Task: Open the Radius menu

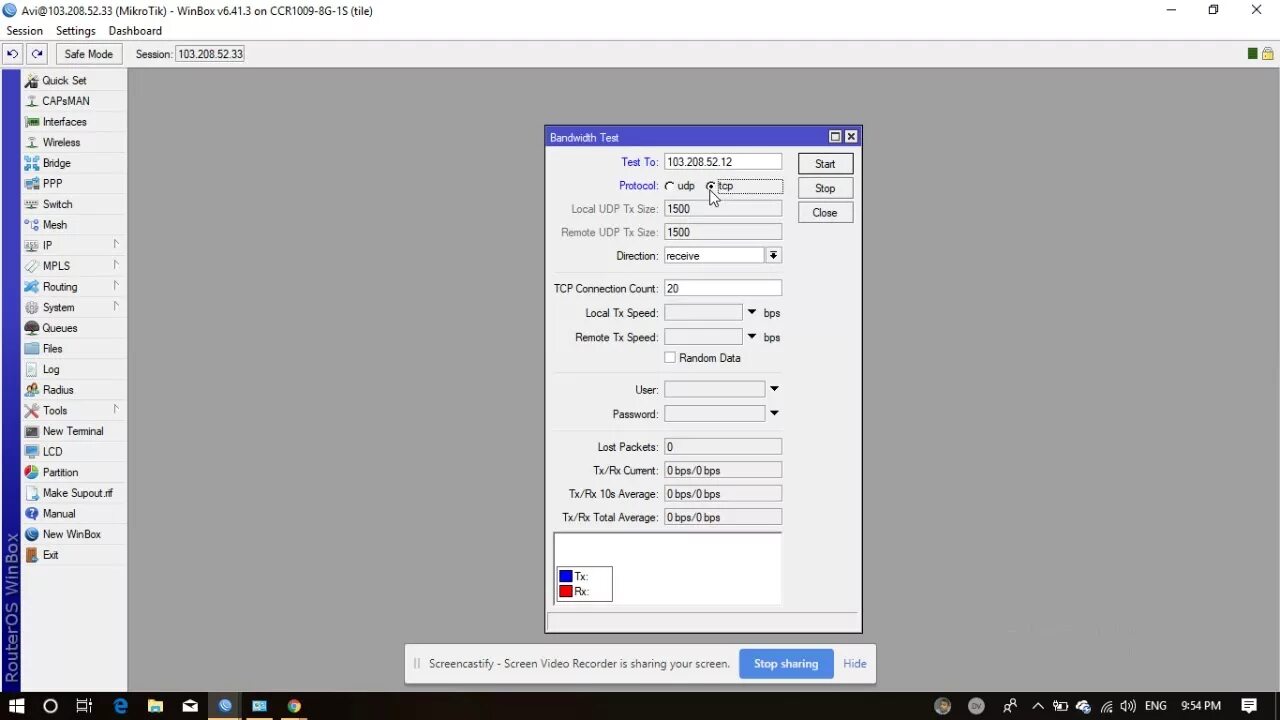Action: tap(57, 390)
